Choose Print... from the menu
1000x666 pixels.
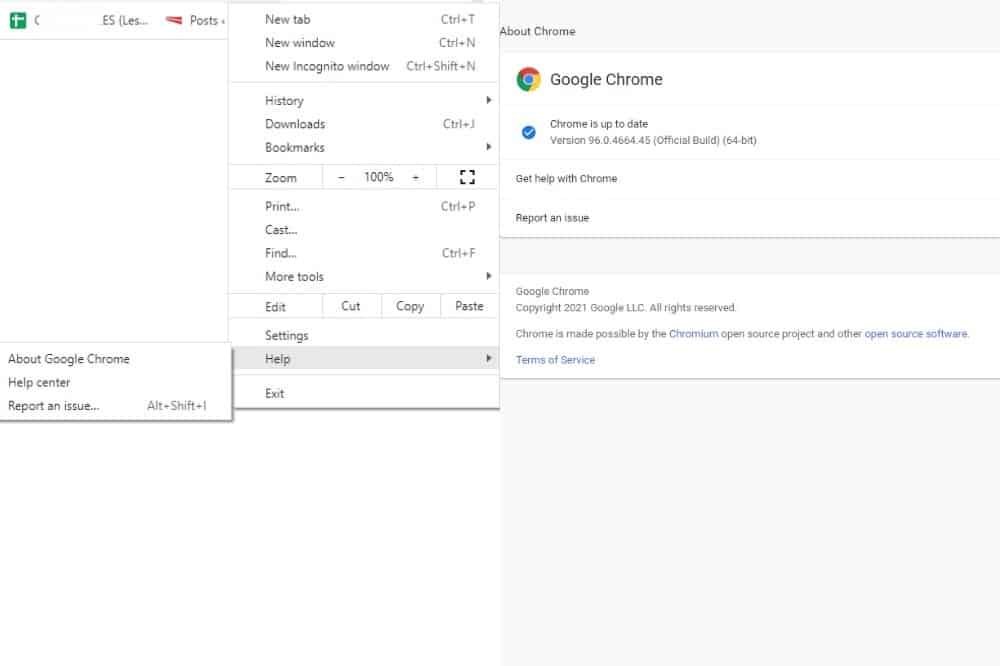tap(364, 206)
